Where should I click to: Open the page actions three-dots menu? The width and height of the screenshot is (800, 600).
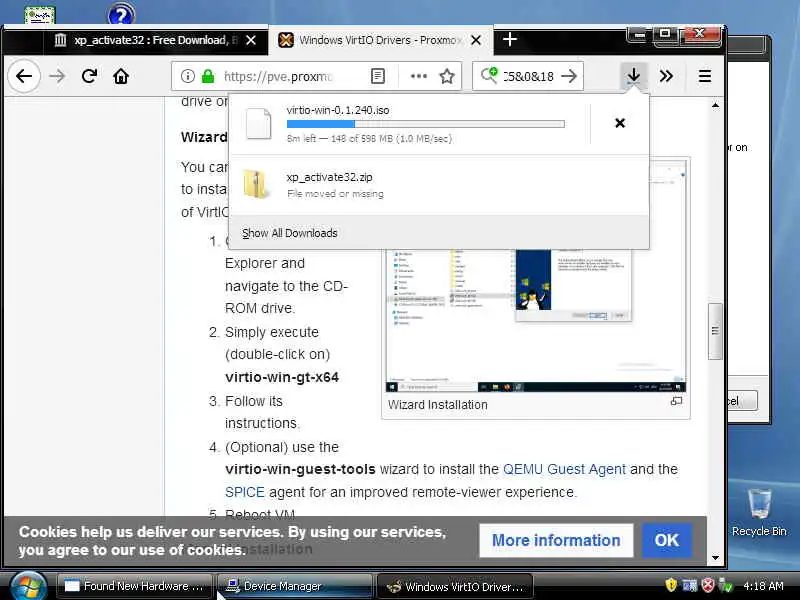(x=418, y=77)
